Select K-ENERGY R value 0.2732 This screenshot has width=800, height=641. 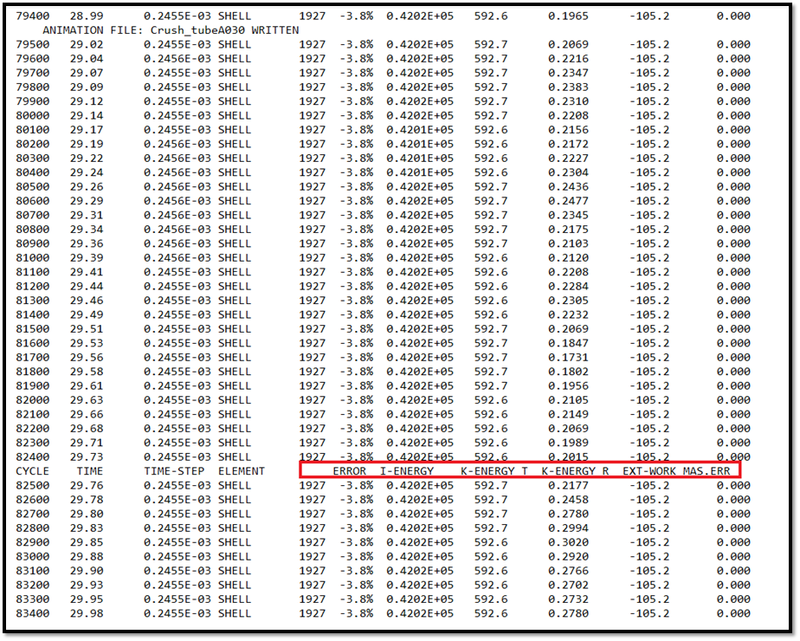tap(568, 600)
